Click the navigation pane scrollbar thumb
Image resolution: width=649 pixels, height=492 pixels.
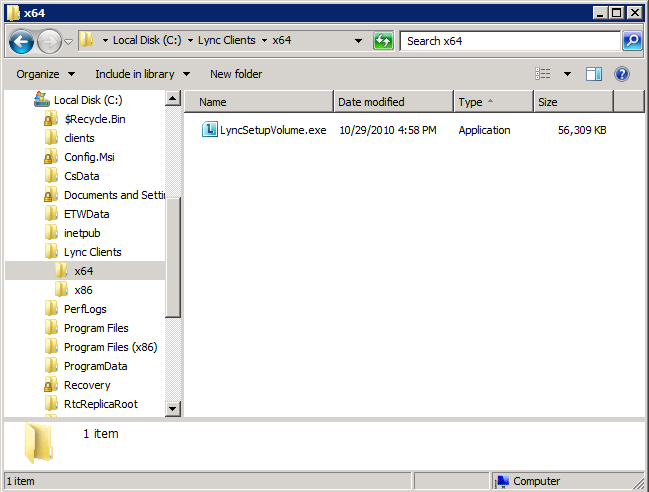(173, 258)
